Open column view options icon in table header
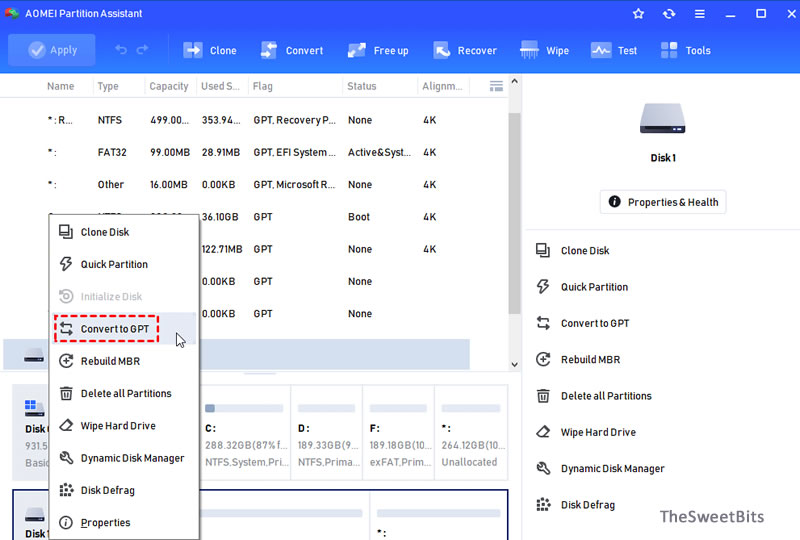Image resolution: width=800 pixels, height=540 pixels. pyautogui.click(x=496, y=86)
